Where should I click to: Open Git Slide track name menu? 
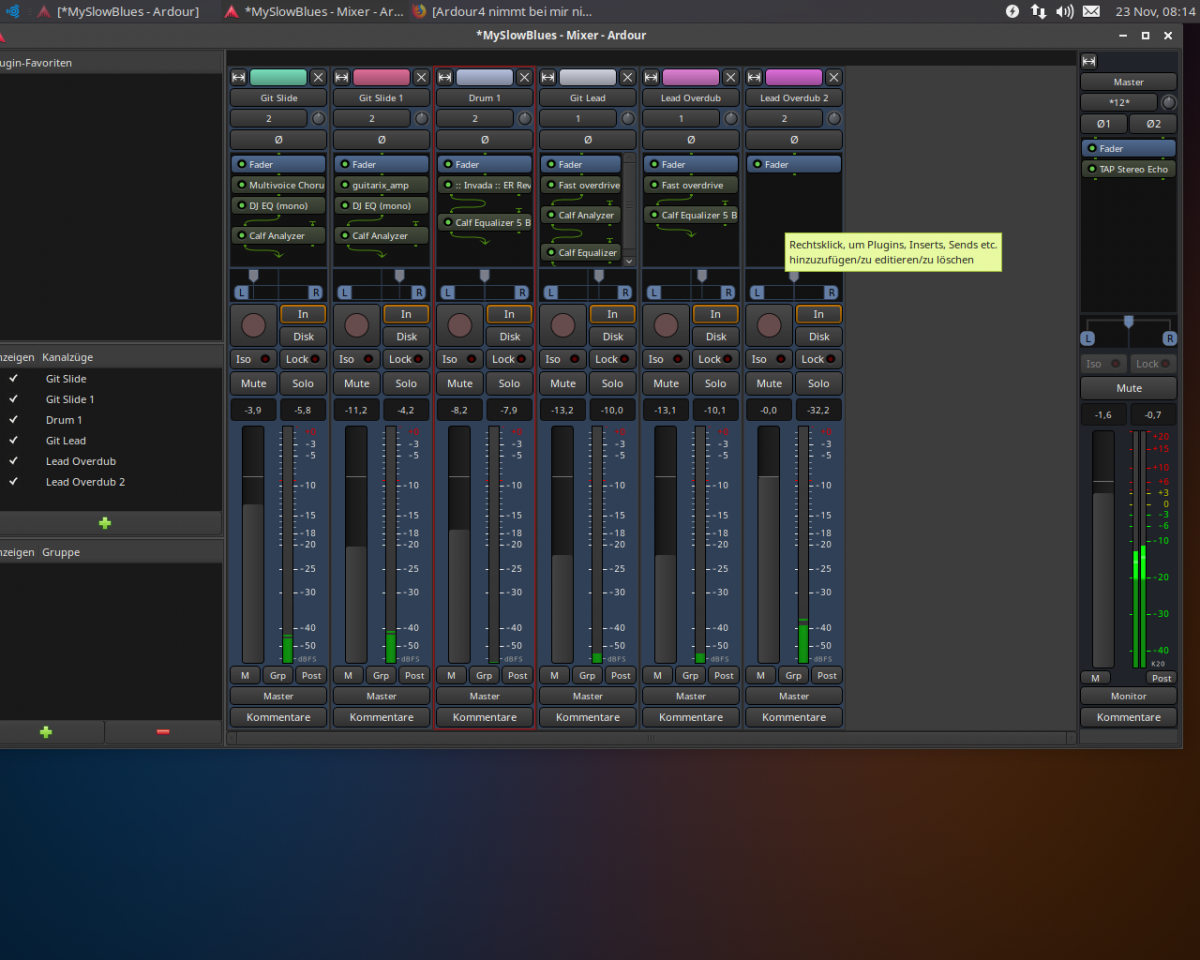point(279,98)
